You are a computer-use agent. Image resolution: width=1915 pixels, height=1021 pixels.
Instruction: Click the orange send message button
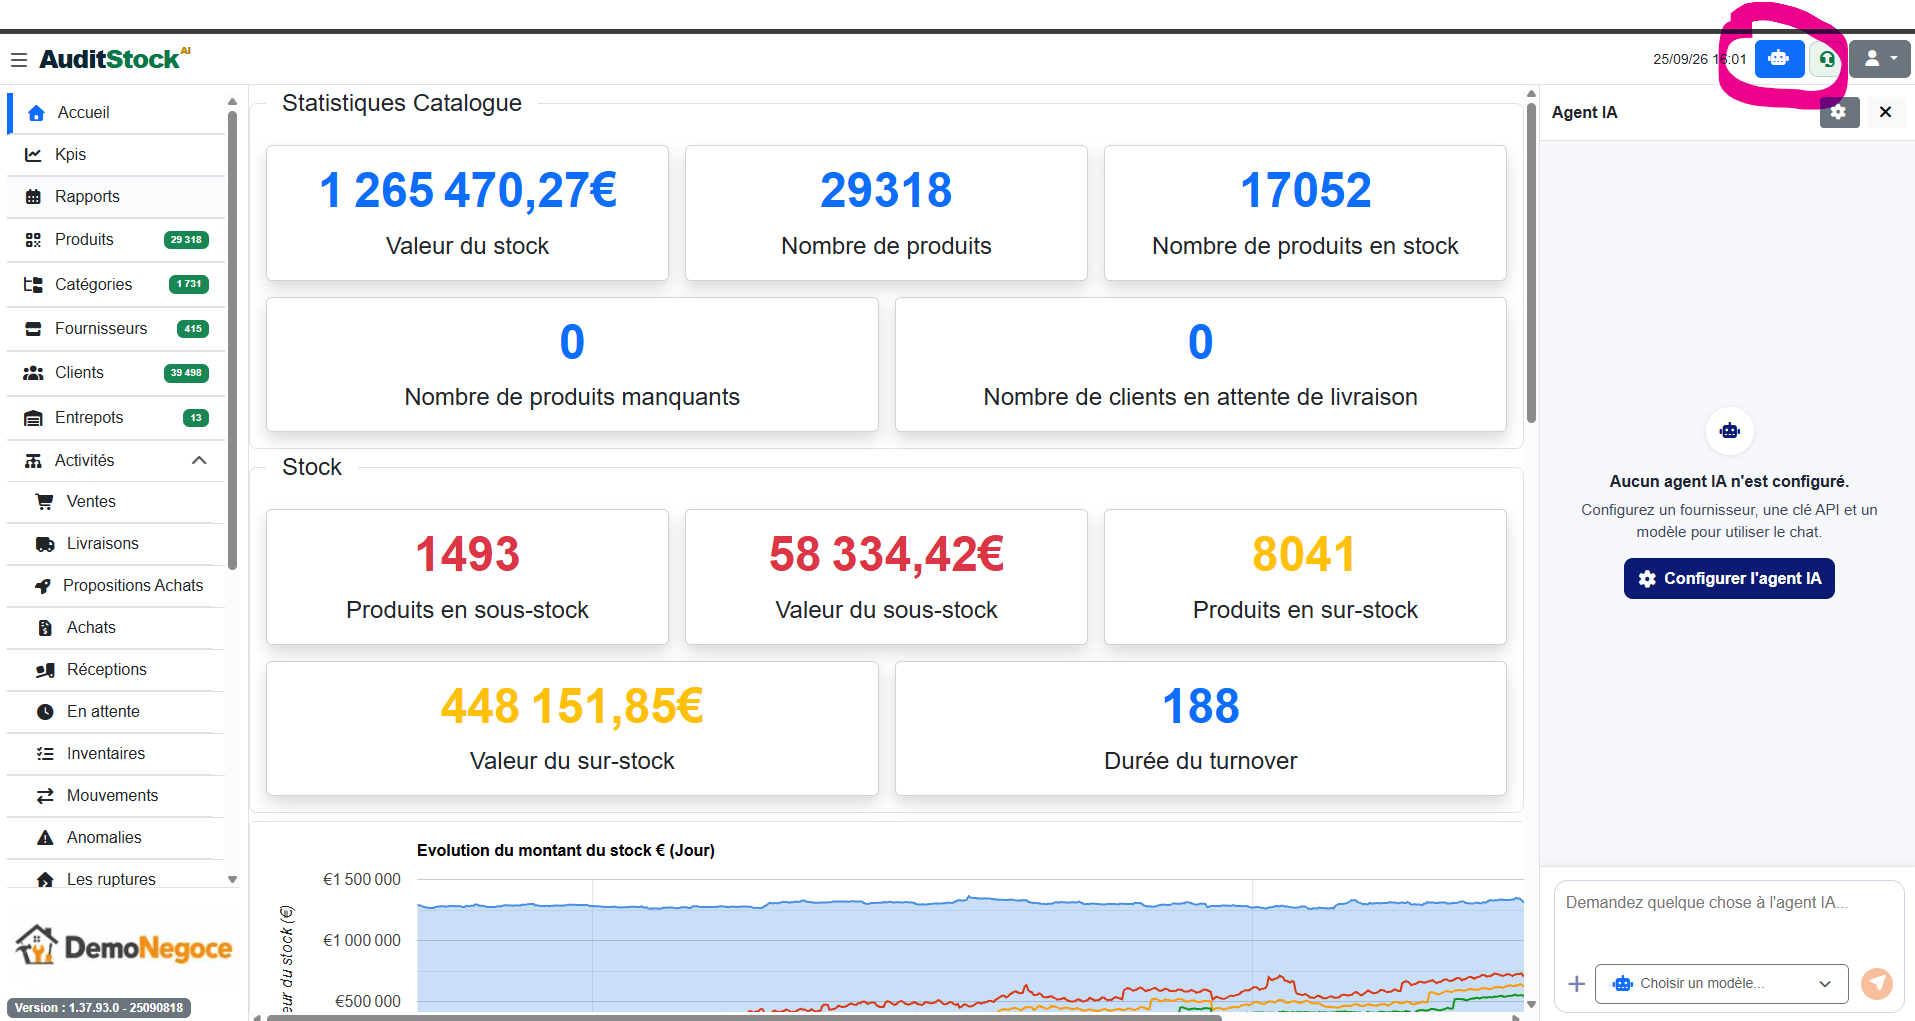(1877, 984)
